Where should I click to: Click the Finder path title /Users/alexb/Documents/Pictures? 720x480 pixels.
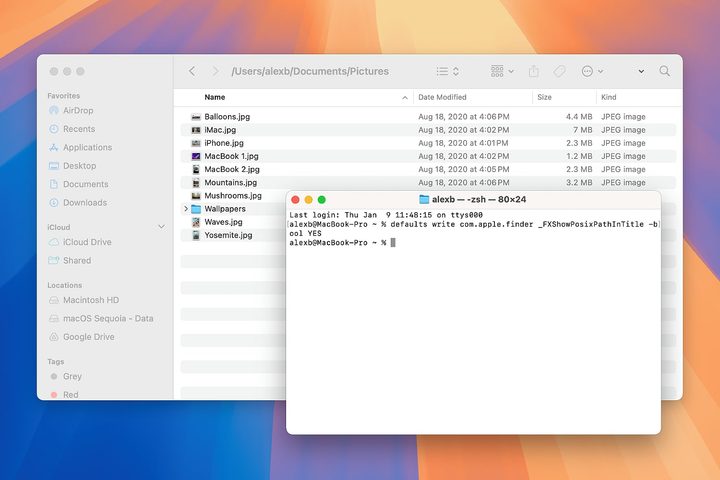tap(310, 71)
